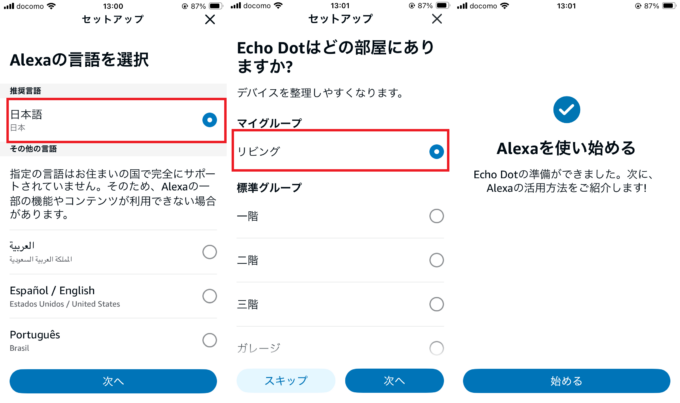This screenshot has height=403, width=680.
Task: Select the Arabic language radio button
Action: [x=209, y=252]
